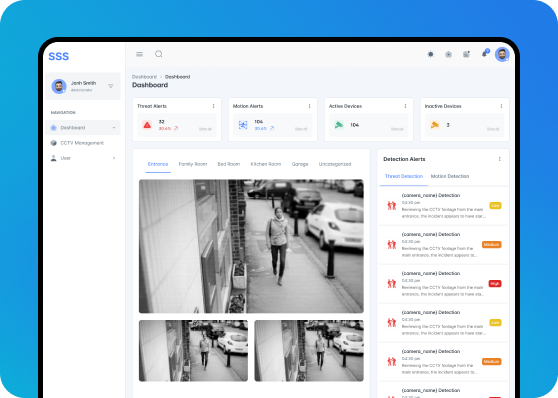Click threat icon of first Medium alert
The image size is (558, 398).
[x=392, y=245]
